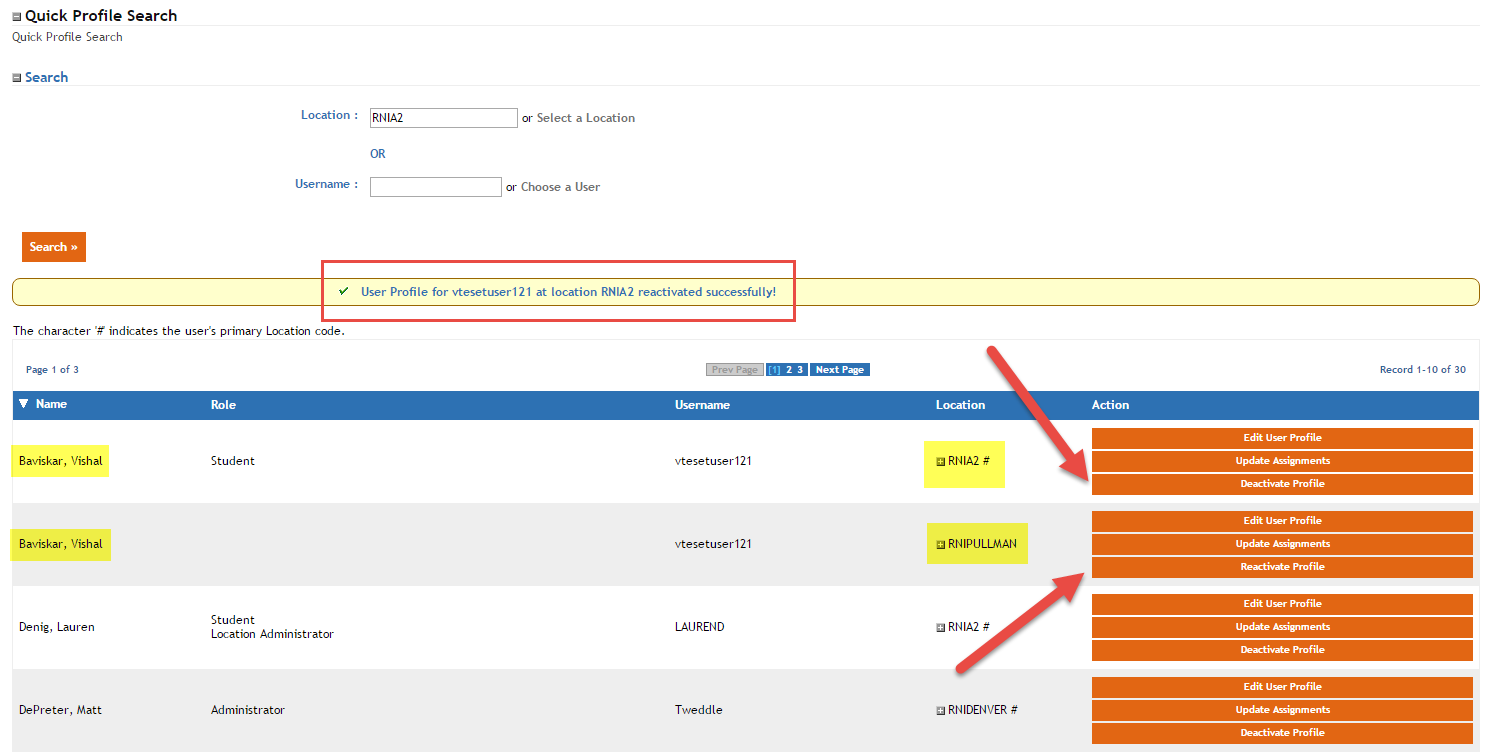Sort by Name column arrow
The height and width of the screenshot is (752, 1488).
24,404
